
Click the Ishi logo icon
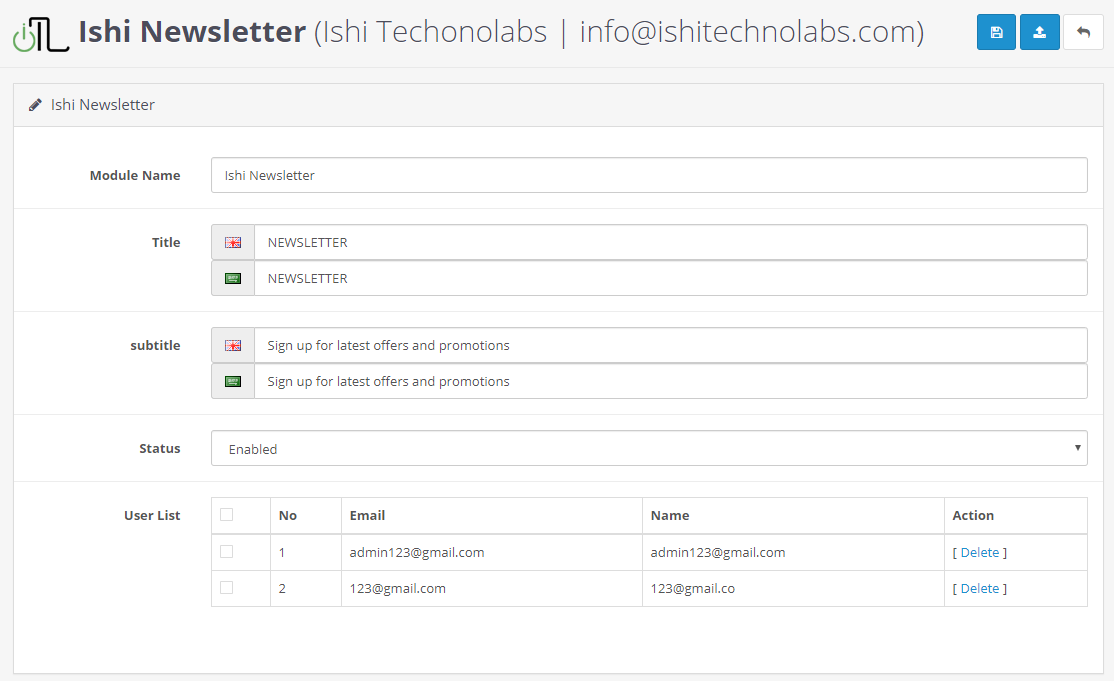click(x=41, y=33)
